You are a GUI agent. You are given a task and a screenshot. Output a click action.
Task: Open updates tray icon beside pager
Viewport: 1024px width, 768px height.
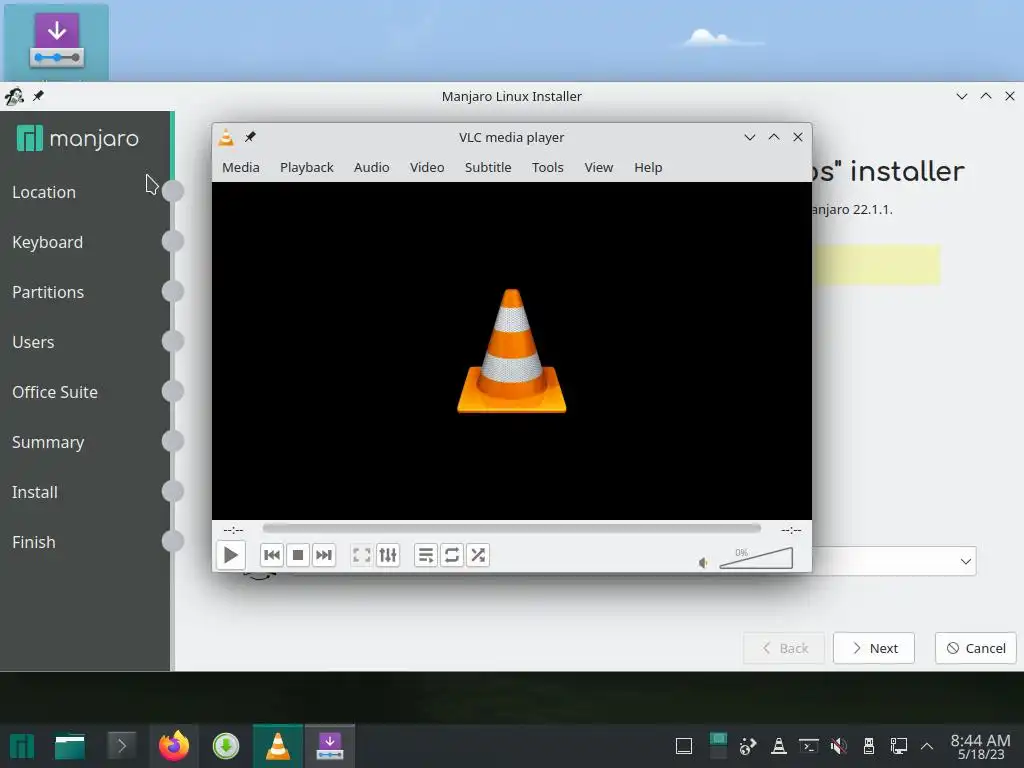point(748,746)
